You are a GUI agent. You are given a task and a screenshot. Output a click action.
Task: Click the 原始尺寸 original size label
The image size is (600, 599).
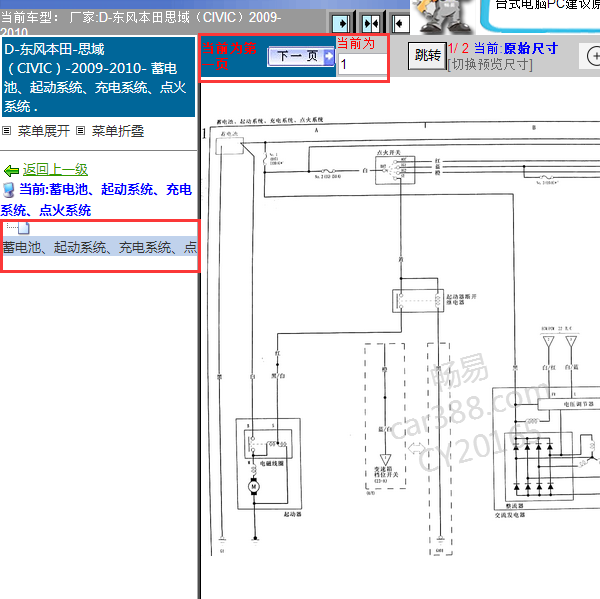530,49
